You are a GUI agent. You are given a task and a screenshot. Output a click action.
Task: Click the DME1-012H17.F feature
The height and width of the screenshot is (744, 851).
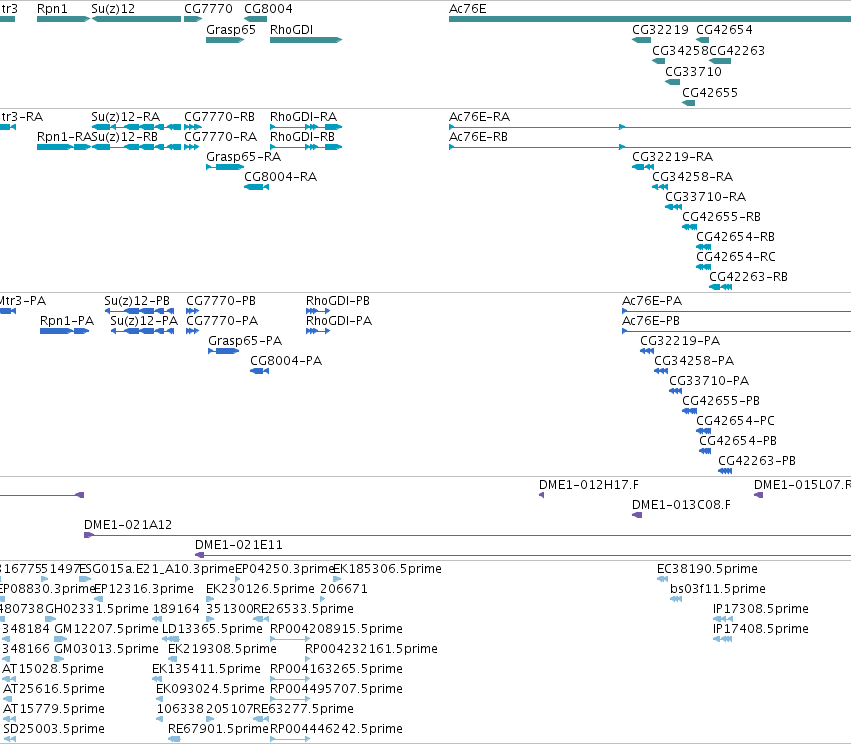[588, 485]
